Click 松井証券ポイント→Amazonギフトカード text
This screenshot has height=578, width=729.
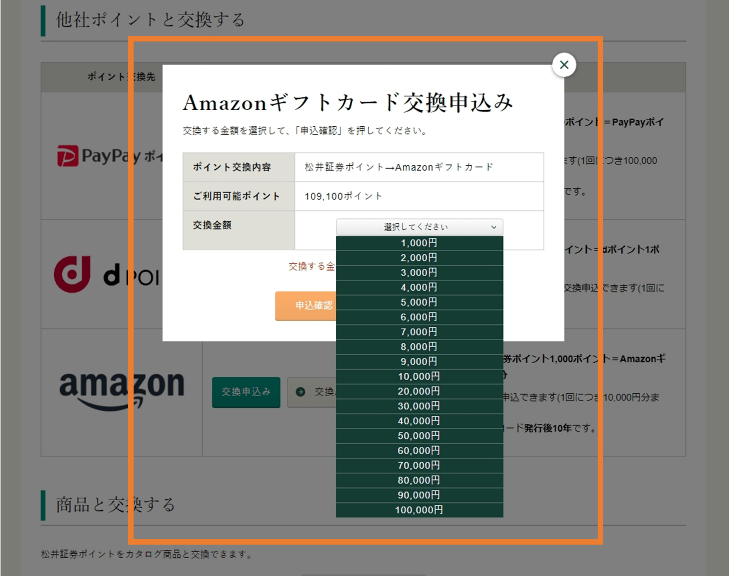[399, 167]
